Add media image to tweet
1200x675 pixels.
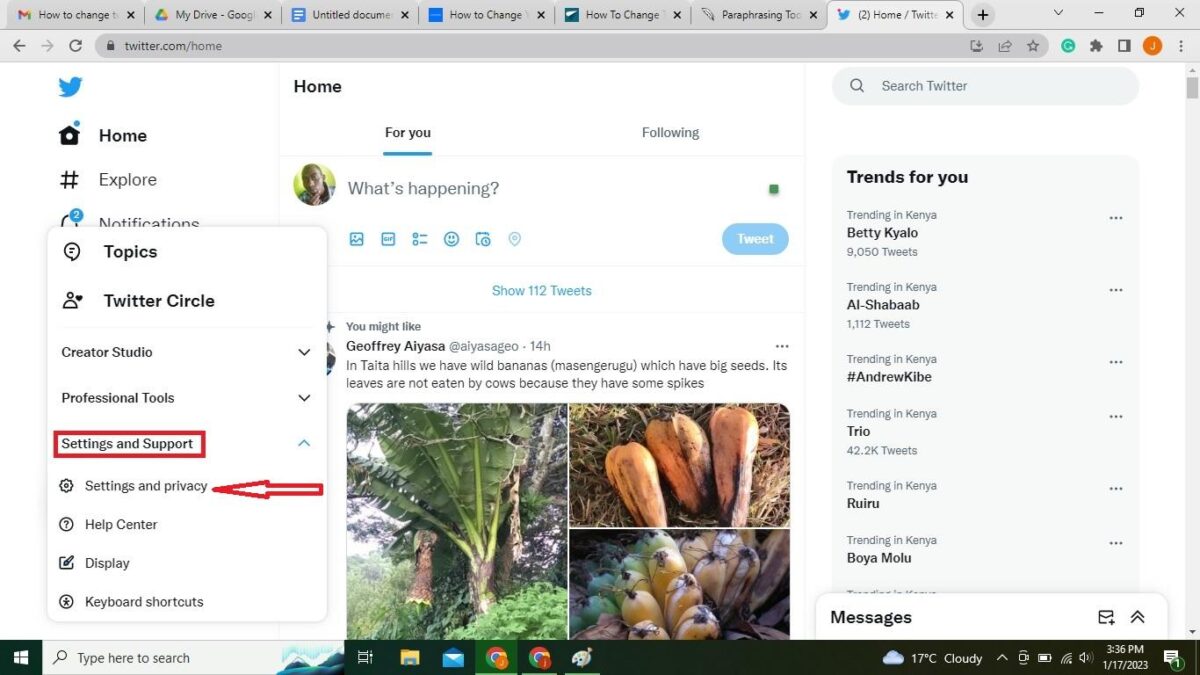[356, 239]
